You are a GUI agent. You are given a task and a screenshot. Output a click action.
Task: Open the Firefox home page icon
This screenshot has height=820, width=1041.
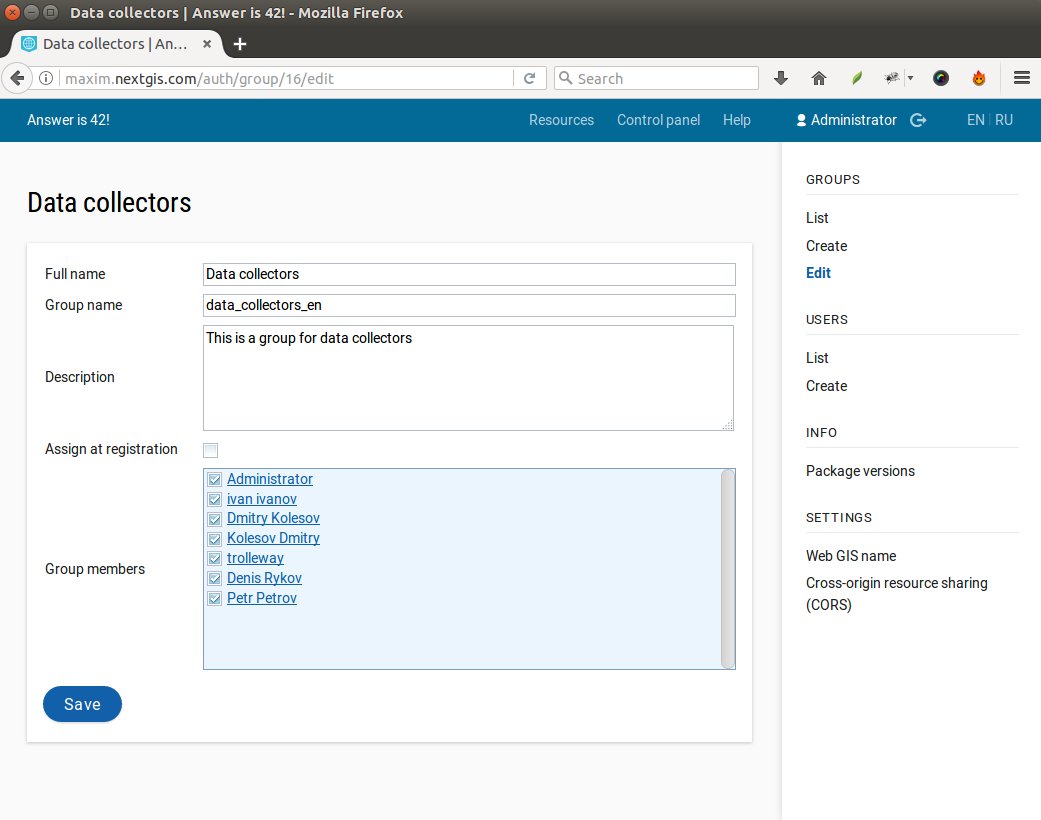coord(818,77)
